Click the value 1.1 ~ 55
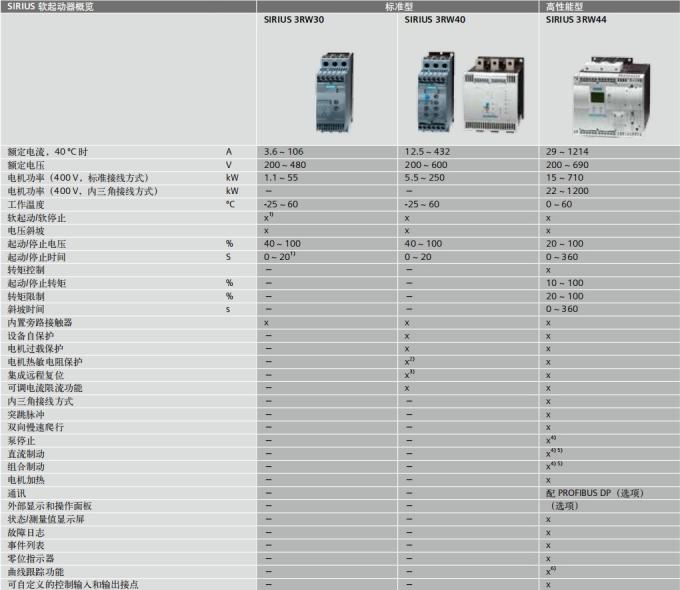This screenshot has height=590, width=680. [x=281, y=178]
